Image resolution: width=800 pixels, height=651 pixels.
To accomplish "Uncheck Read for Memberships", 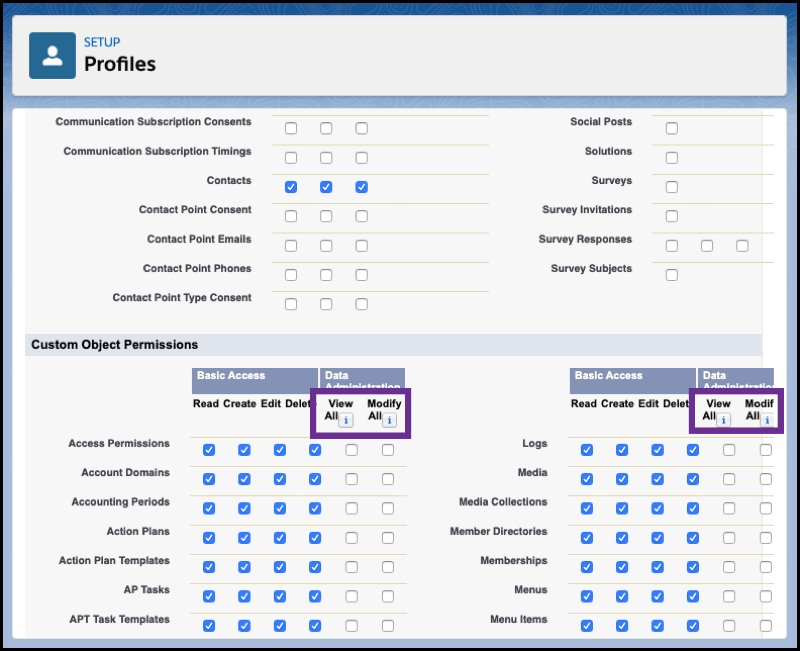I will coord(587,567).
